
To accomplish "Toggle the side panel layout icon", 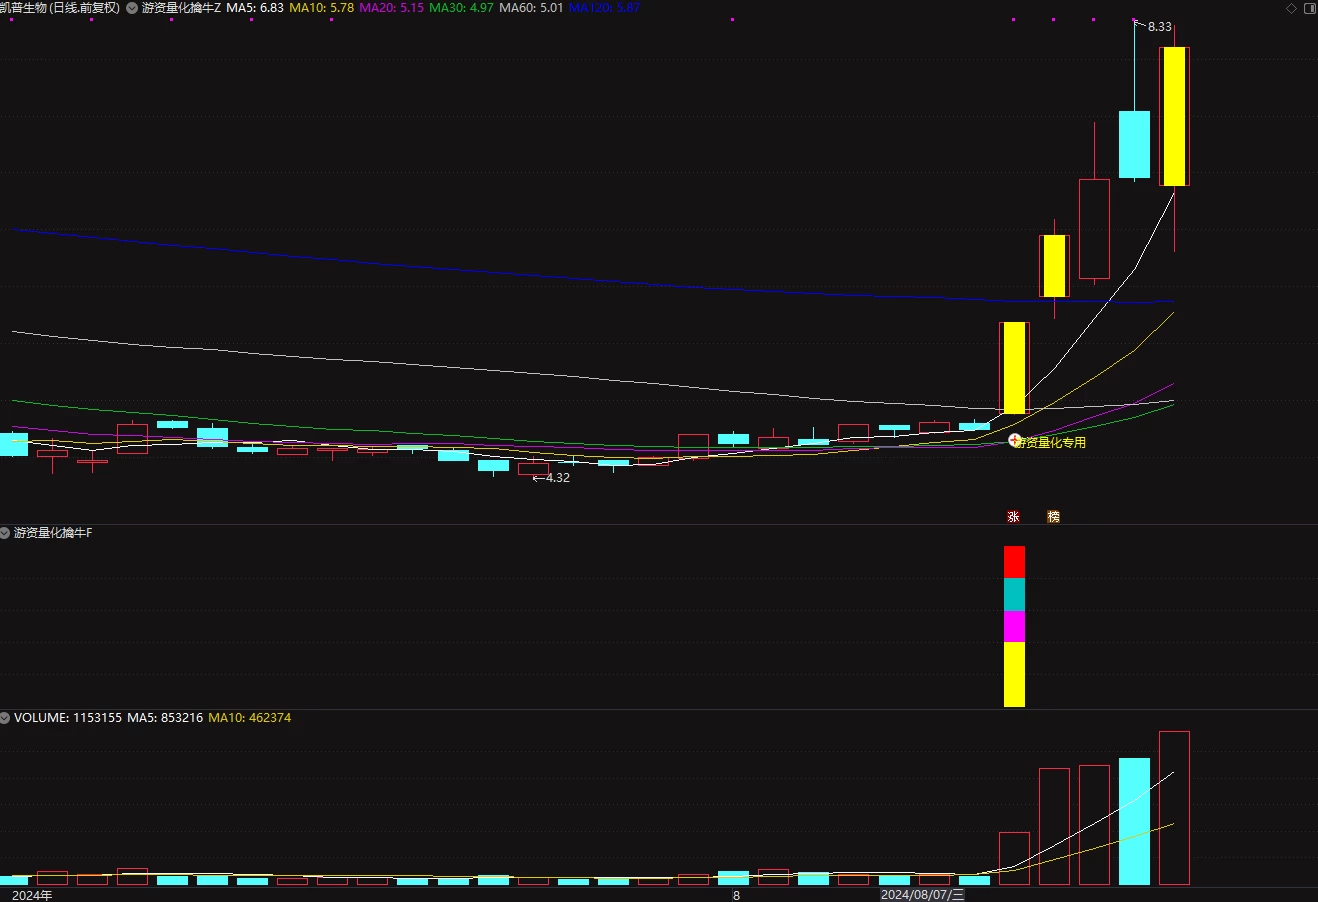I will (x=1309, y=8).
